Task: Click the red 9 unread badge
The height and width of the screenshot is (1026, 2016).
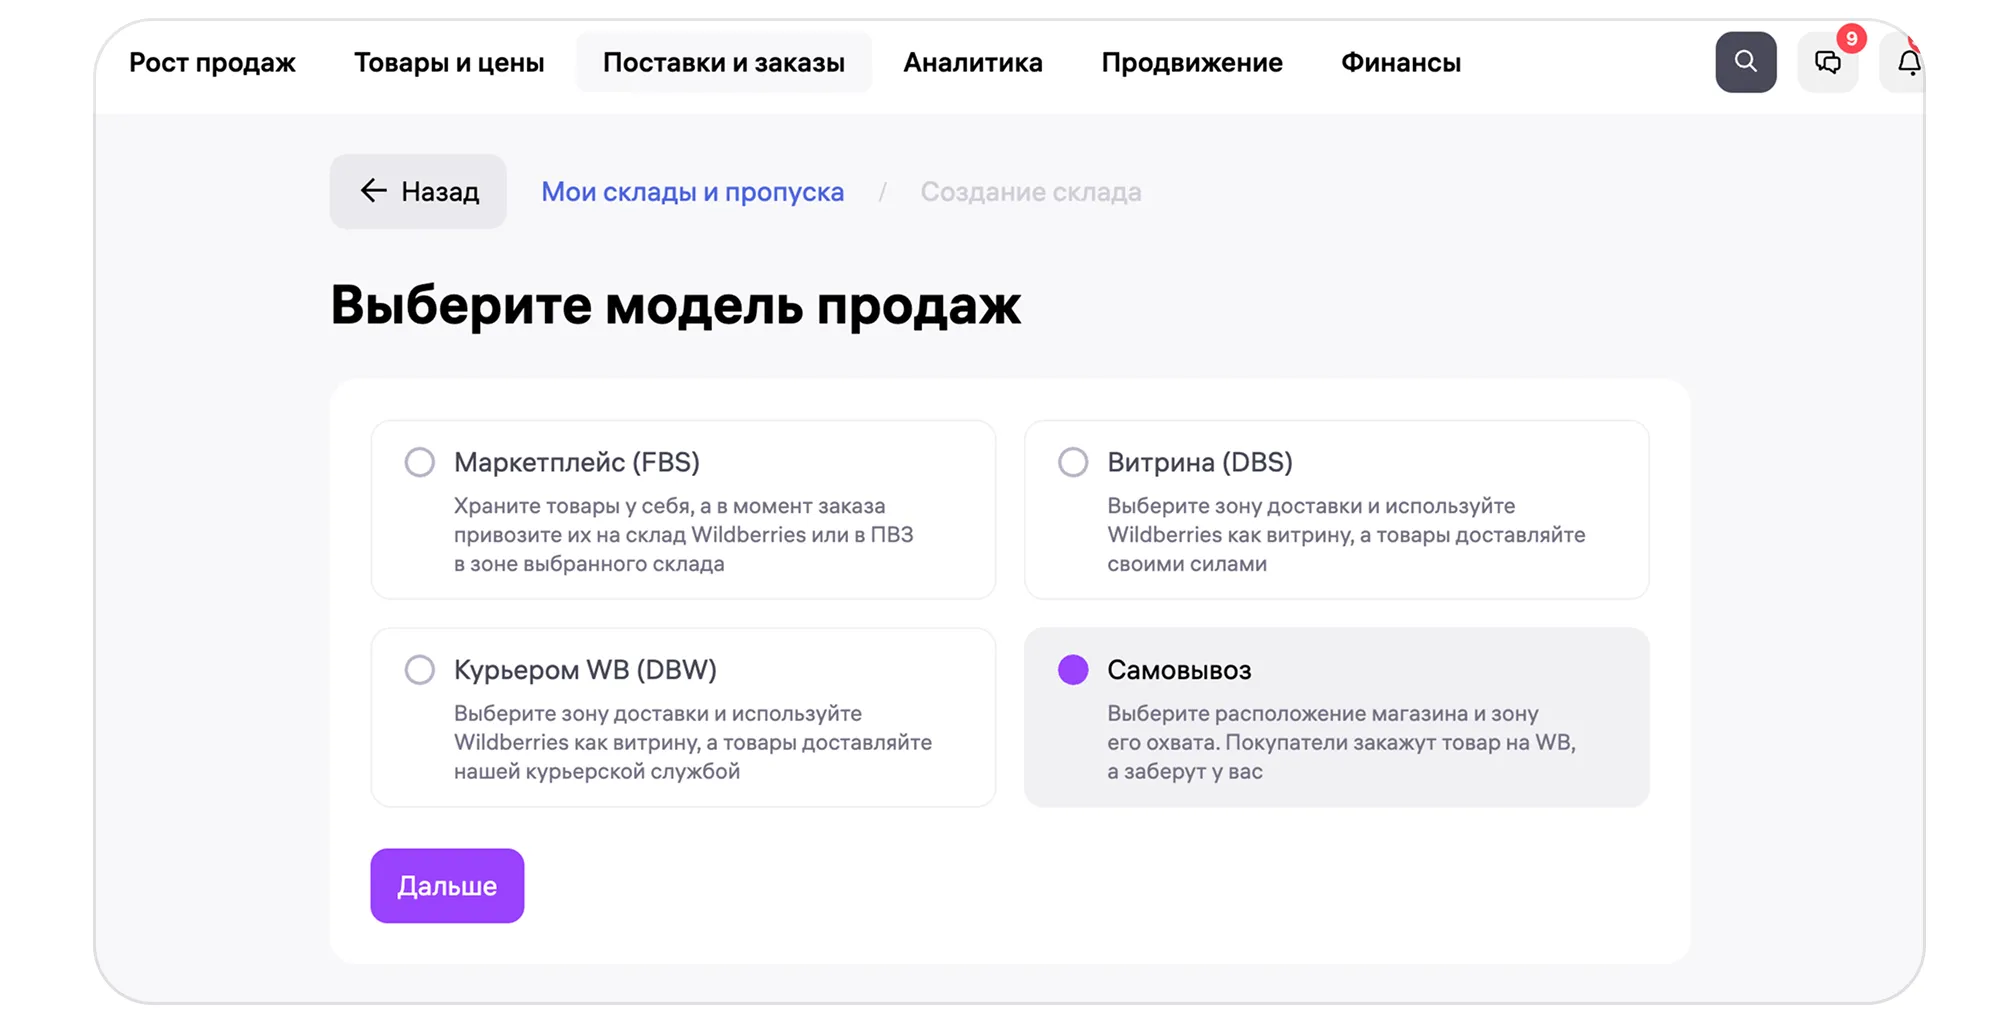Action: coord(1851,39)
